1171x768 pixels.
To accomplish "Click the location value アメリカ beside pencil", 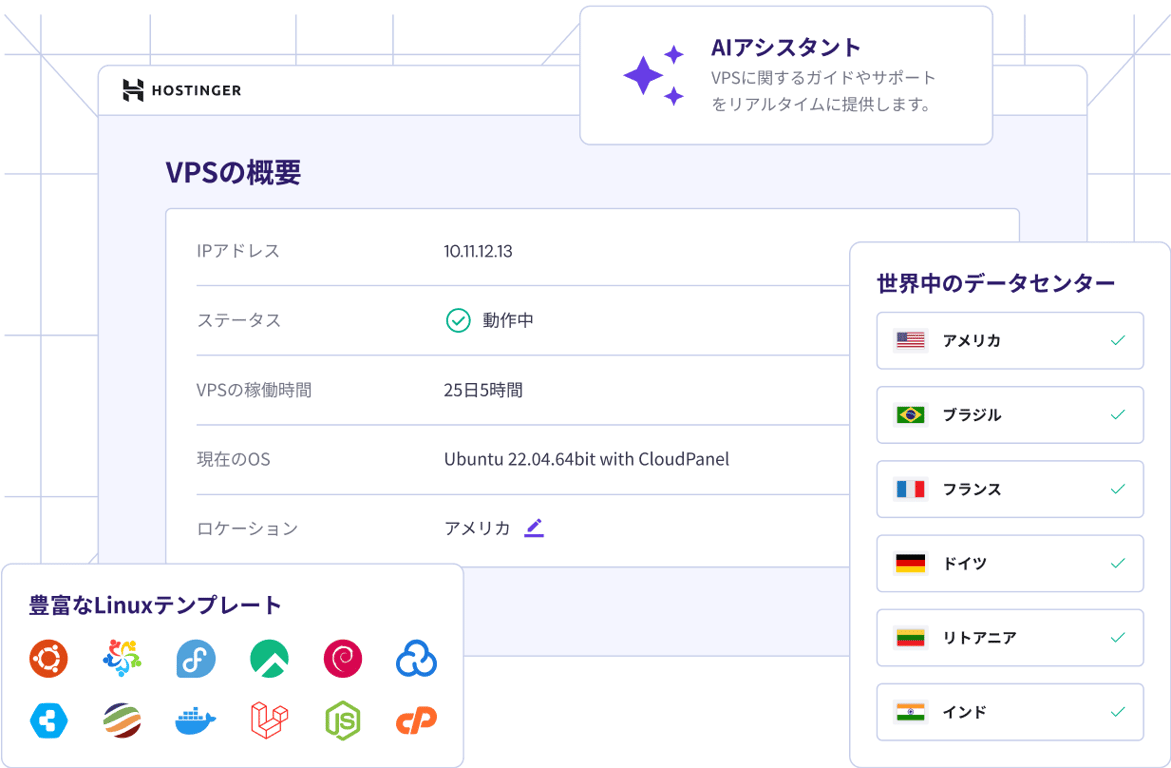I will pyautogui.click(x=477, y=528).
